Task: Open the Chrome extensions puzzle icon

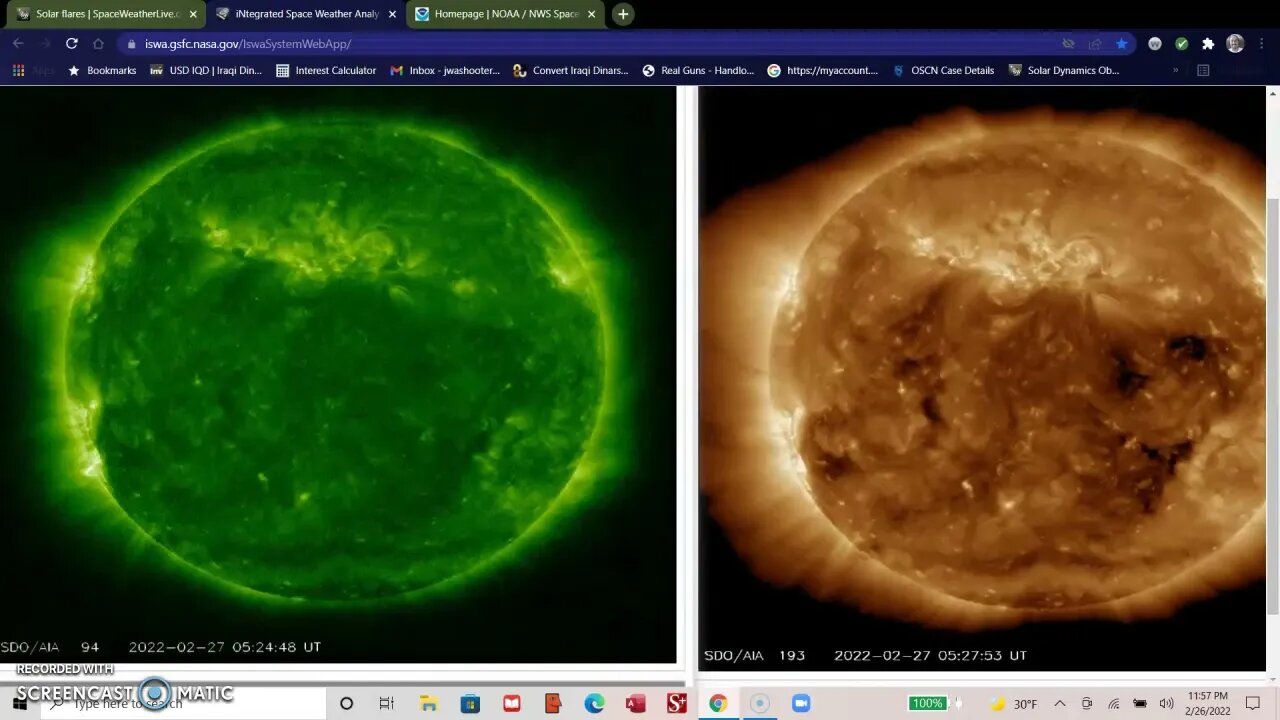Action: [1208, 44]
